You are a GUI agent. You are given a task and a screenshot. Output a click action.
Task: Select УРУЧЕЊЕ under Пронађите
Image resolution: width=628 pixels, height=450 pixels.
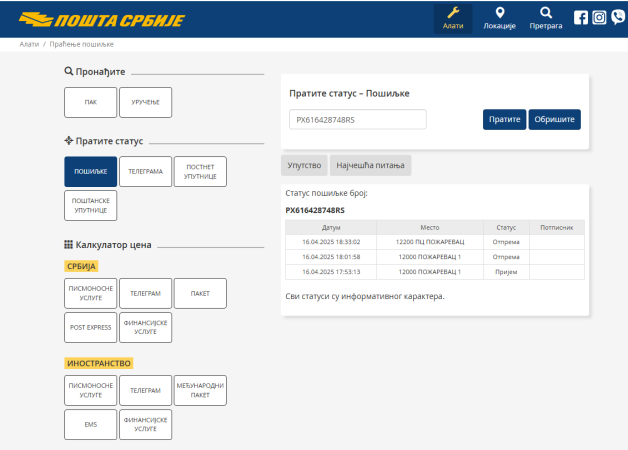(145, 102)
